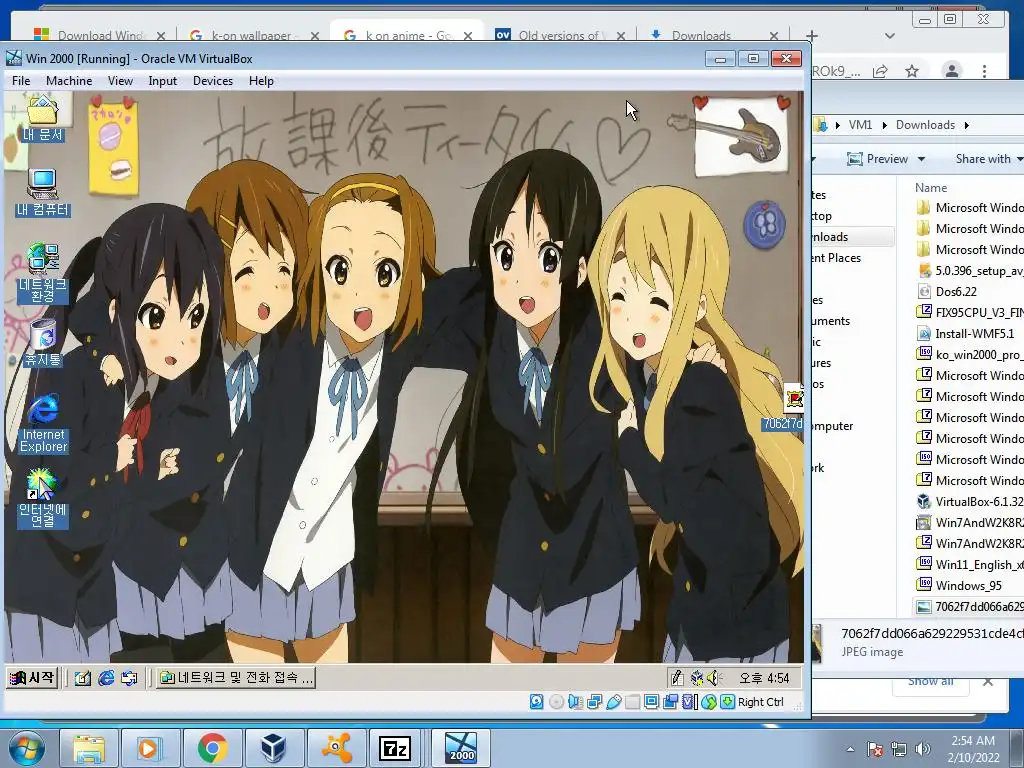This screenshot has height=768, width=1024.
Task: Click the VirtualBox display indicator
Action: 652,702
